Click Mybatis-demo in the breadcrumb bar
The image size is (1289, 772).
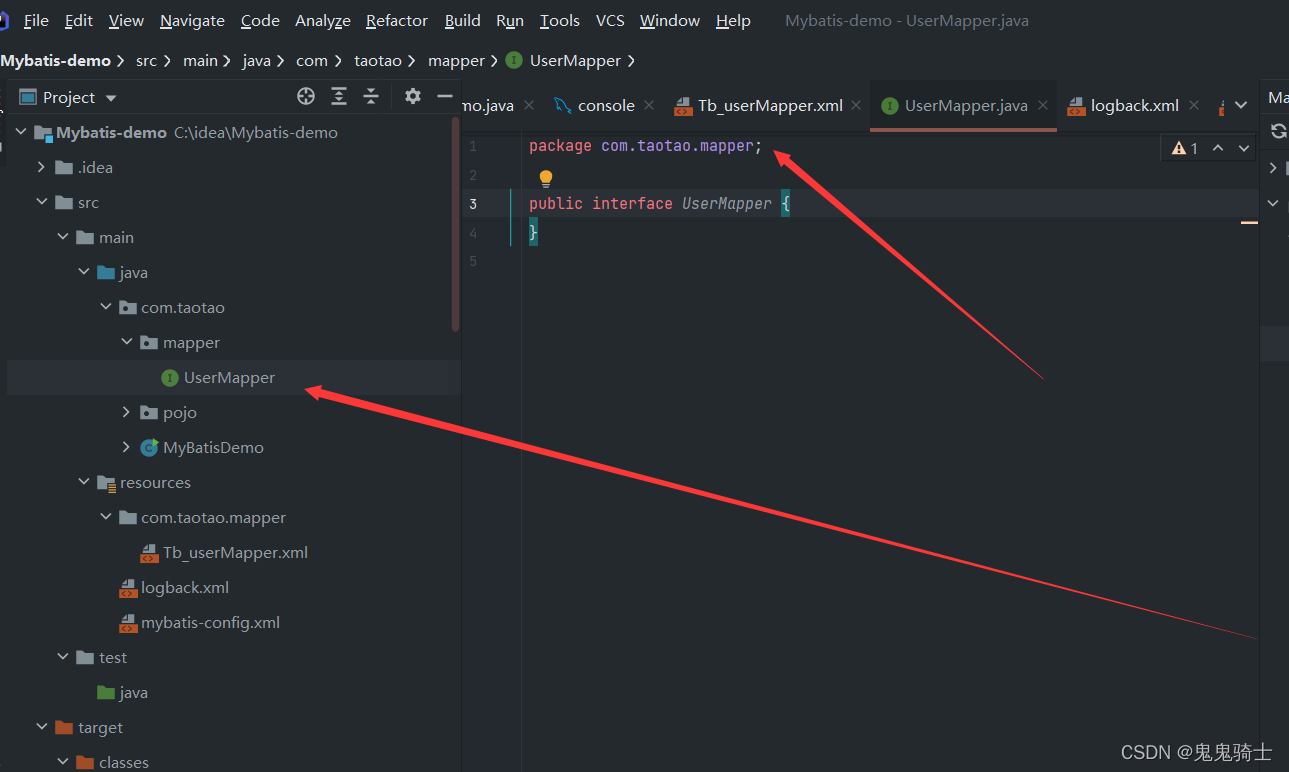coord(56,61)
